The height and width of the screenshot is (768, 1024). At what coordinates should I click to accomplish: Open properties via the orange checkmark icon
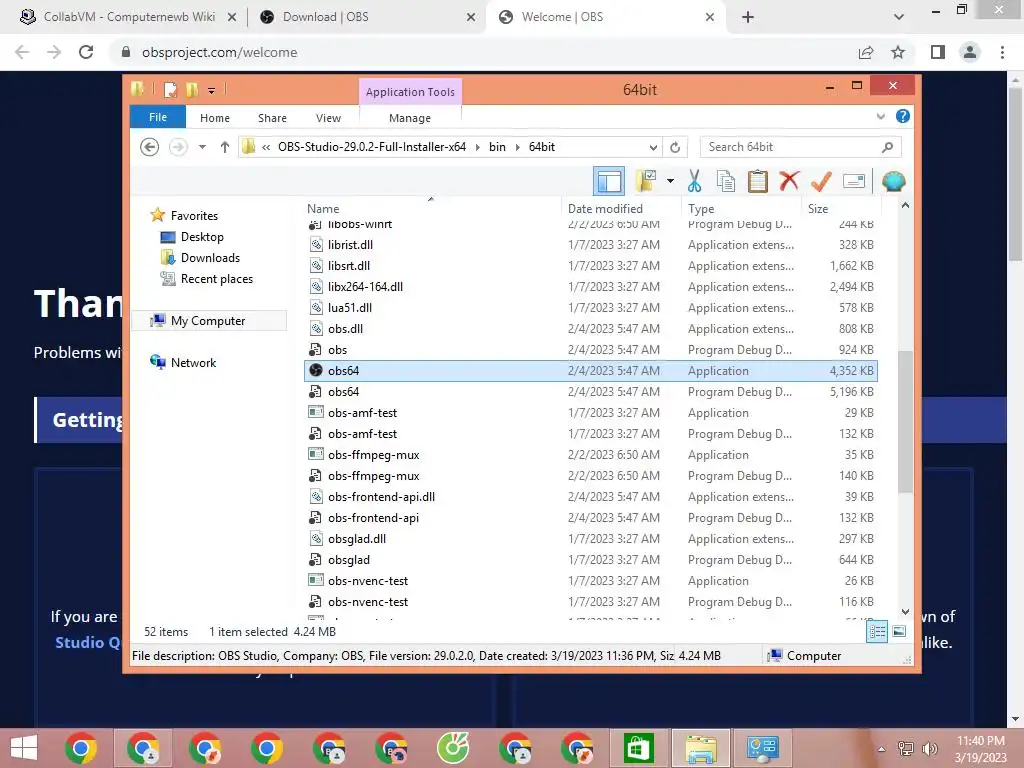(x=821, y=181)
